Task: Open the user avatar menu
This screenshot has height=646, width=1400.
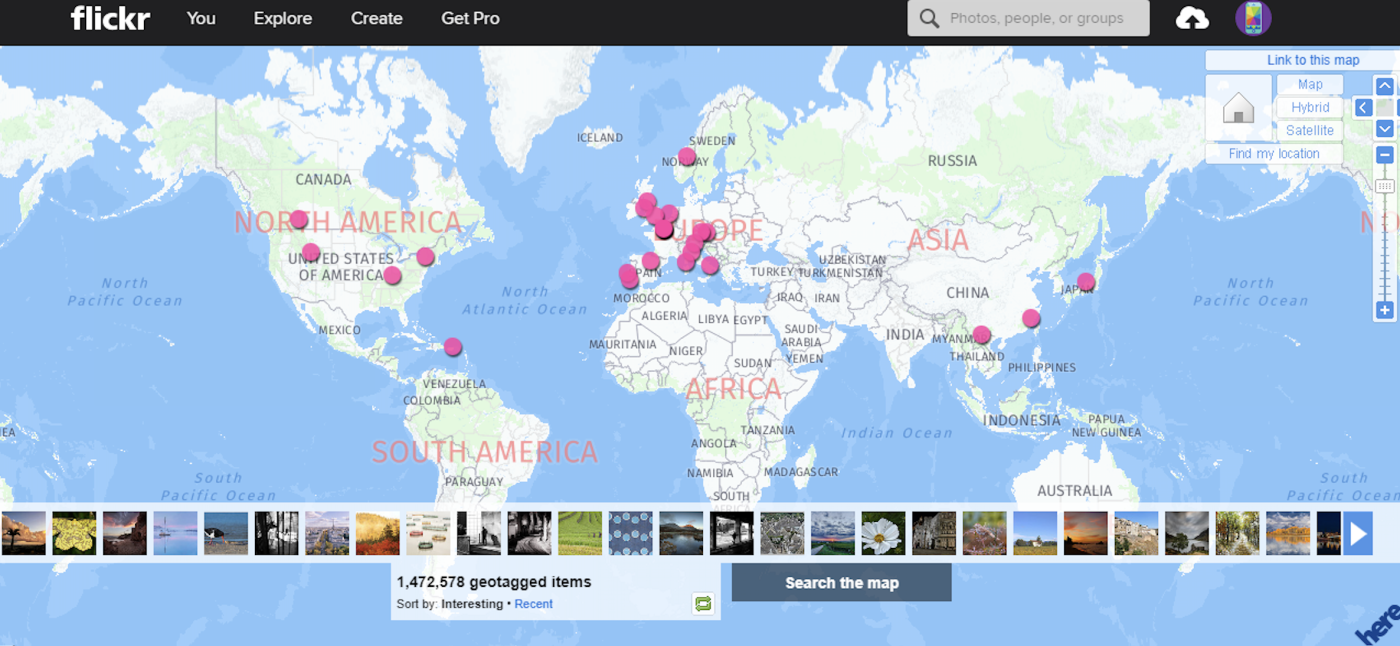Action: point(1253,18)
